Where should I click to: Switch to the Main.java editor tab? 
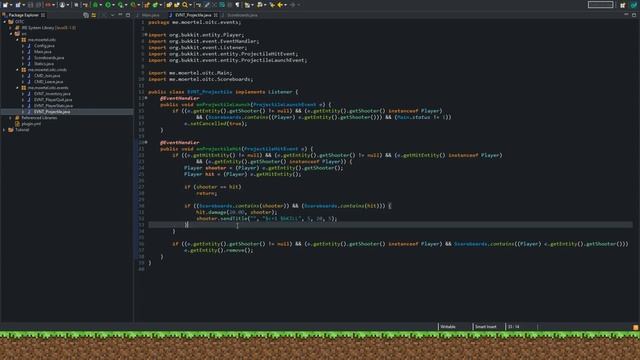point(150,15)
